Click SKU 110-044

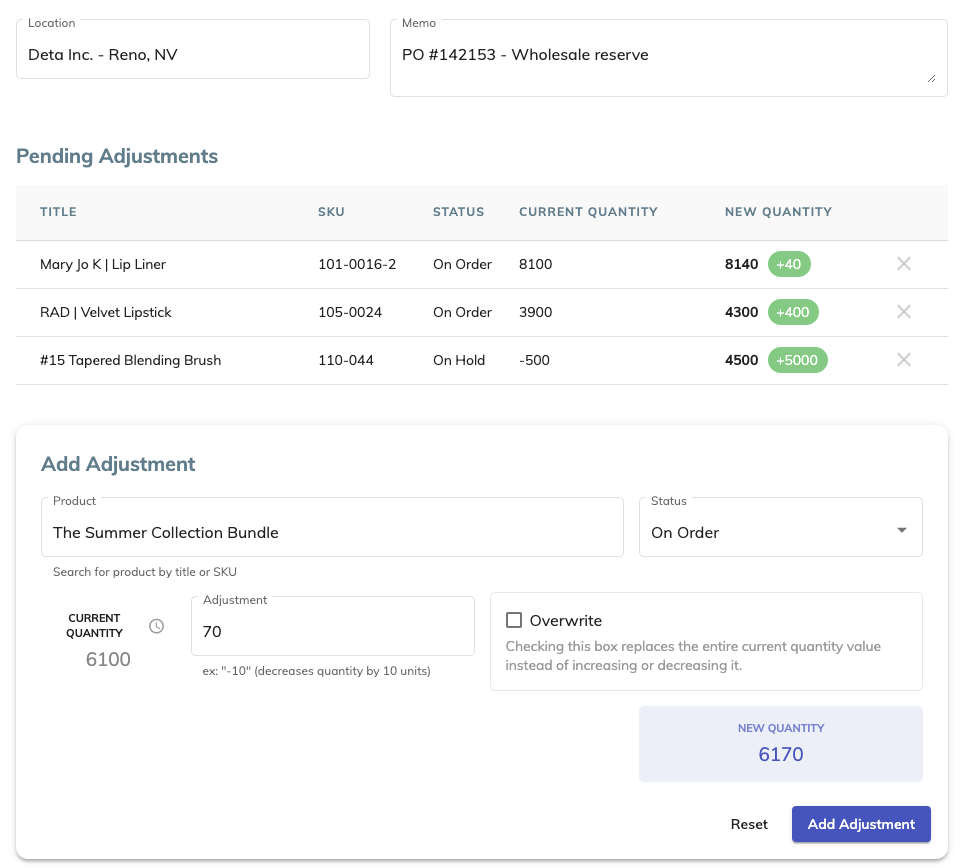pos(346,360)
